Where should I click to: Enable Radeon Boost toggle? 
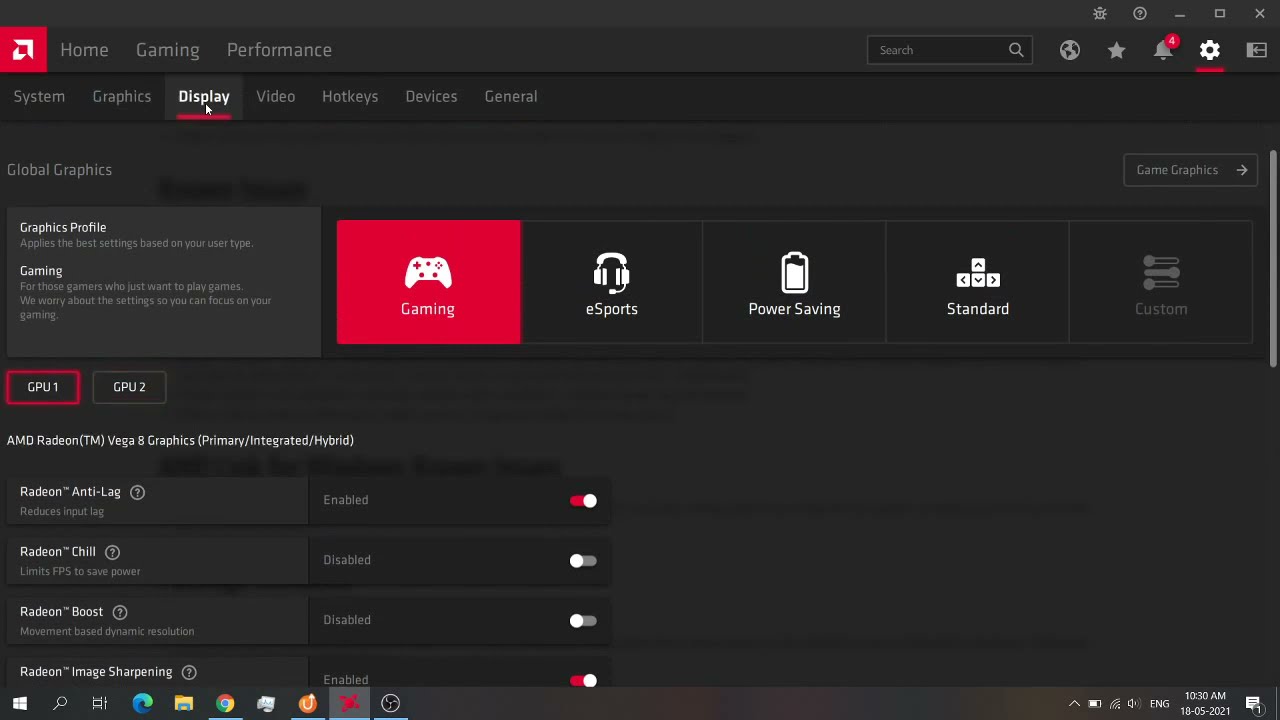583,621
